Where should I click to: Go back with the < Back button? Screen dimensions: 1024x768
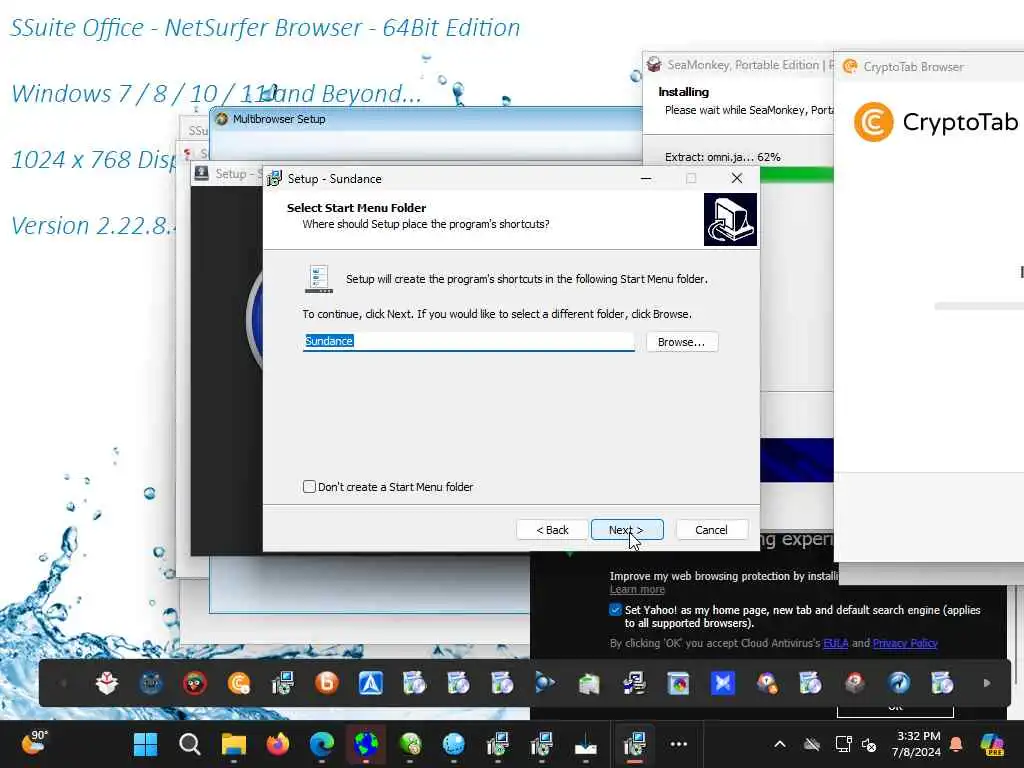click(x=552, y=530)
